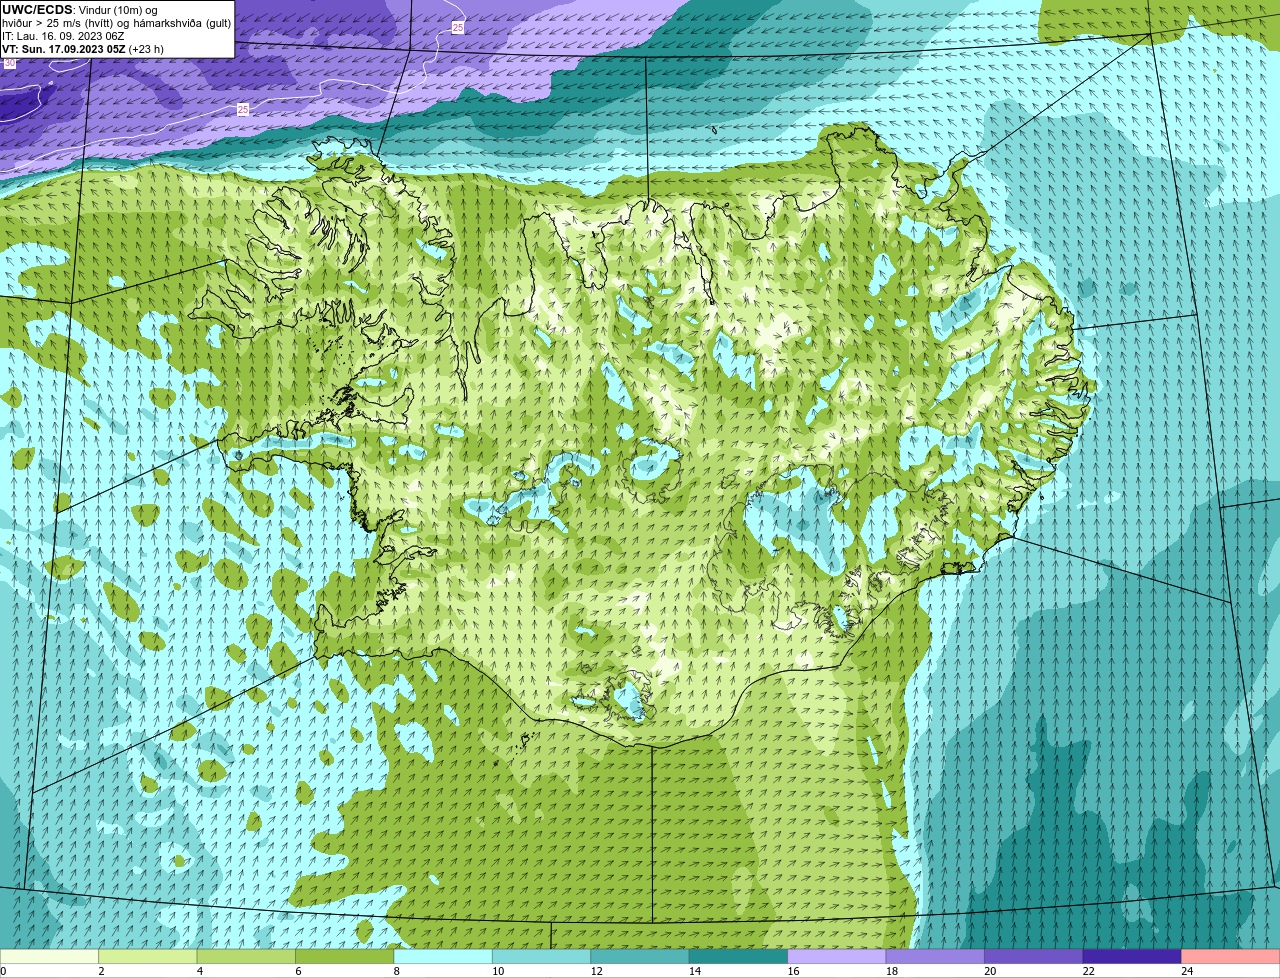Click the legend scale value "24"
The width and height of the screenshot is (1280, 978).
[x=1186, y=971]
